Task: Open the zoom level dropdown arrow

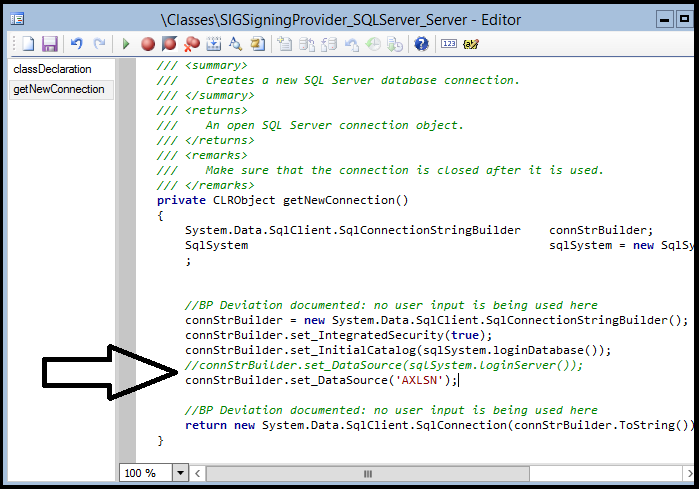Action: 181,472
